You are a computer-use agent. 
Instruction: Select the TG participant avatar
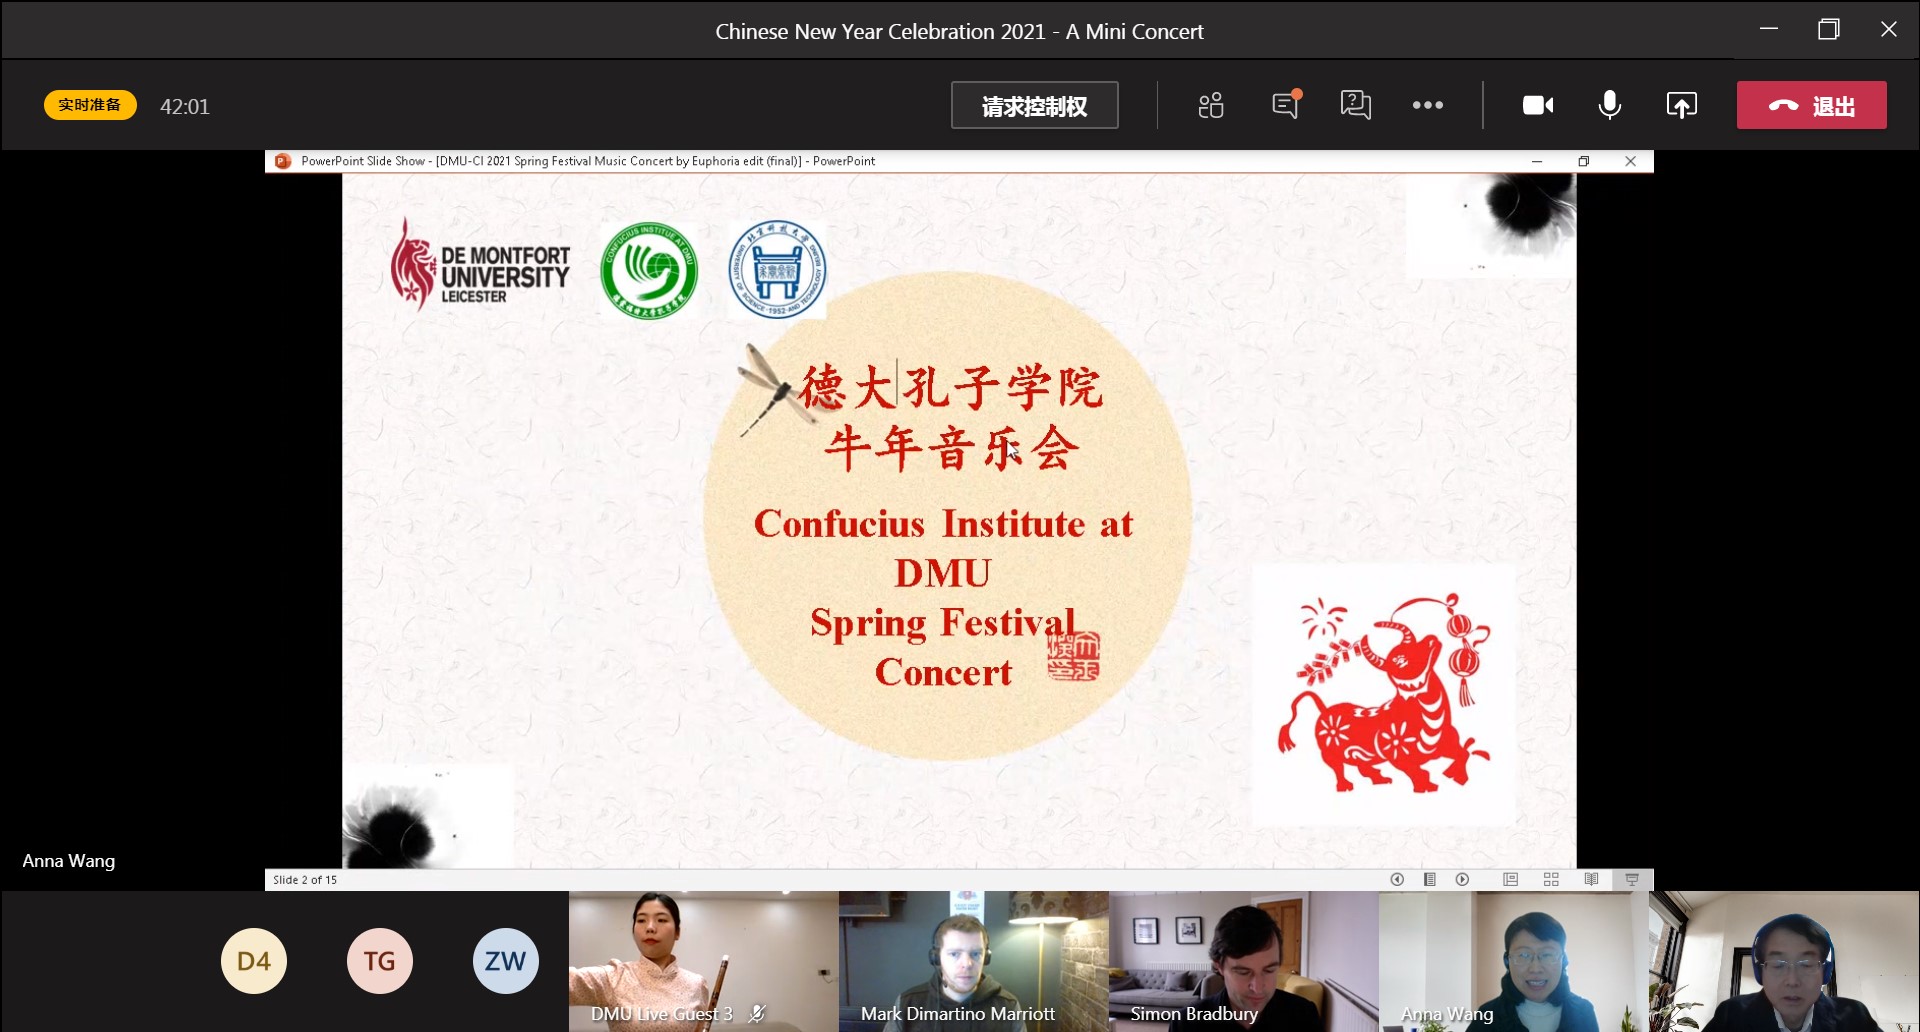[x=380, y=961]
